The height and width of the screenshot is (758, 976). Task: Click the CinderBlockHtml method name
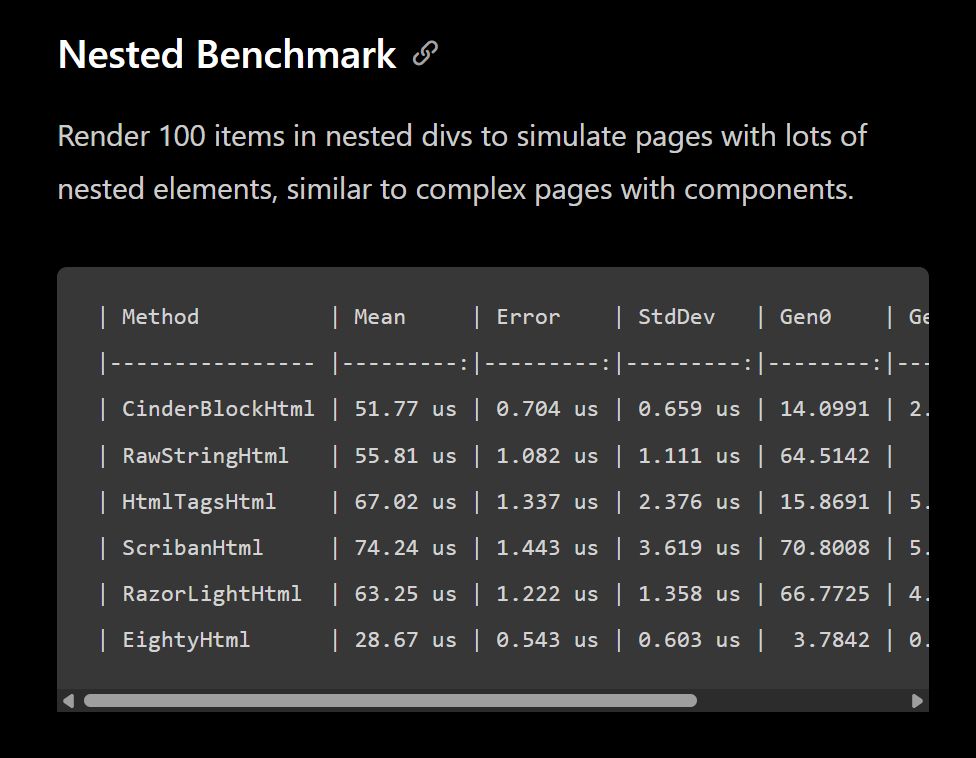tap(218, 409)
